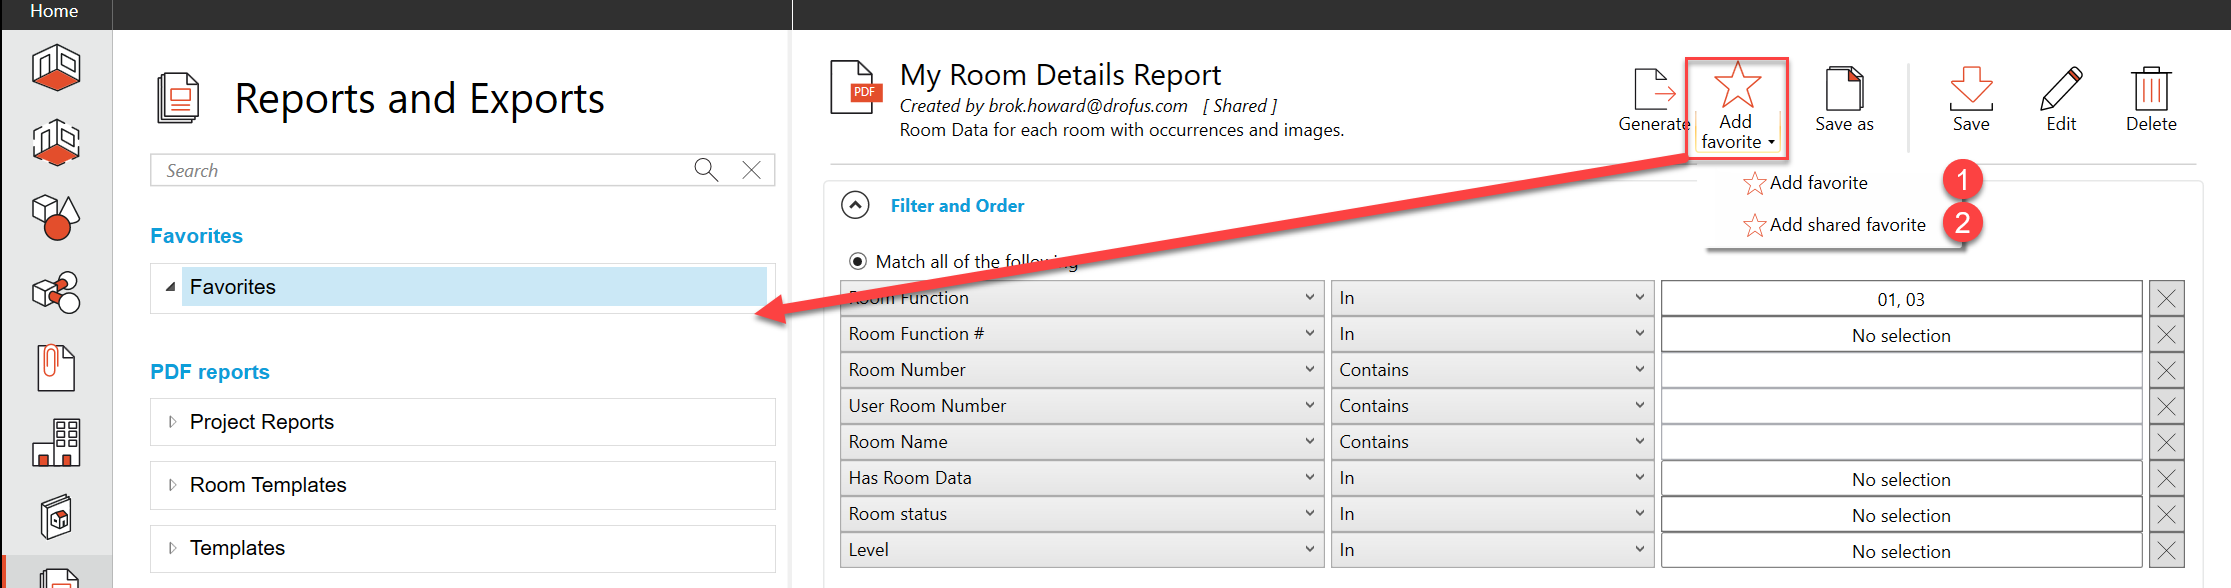This screenshot has height=588, width=2231.
Task: Choose Add shared favorite menu item
Action: [1846, 225]
